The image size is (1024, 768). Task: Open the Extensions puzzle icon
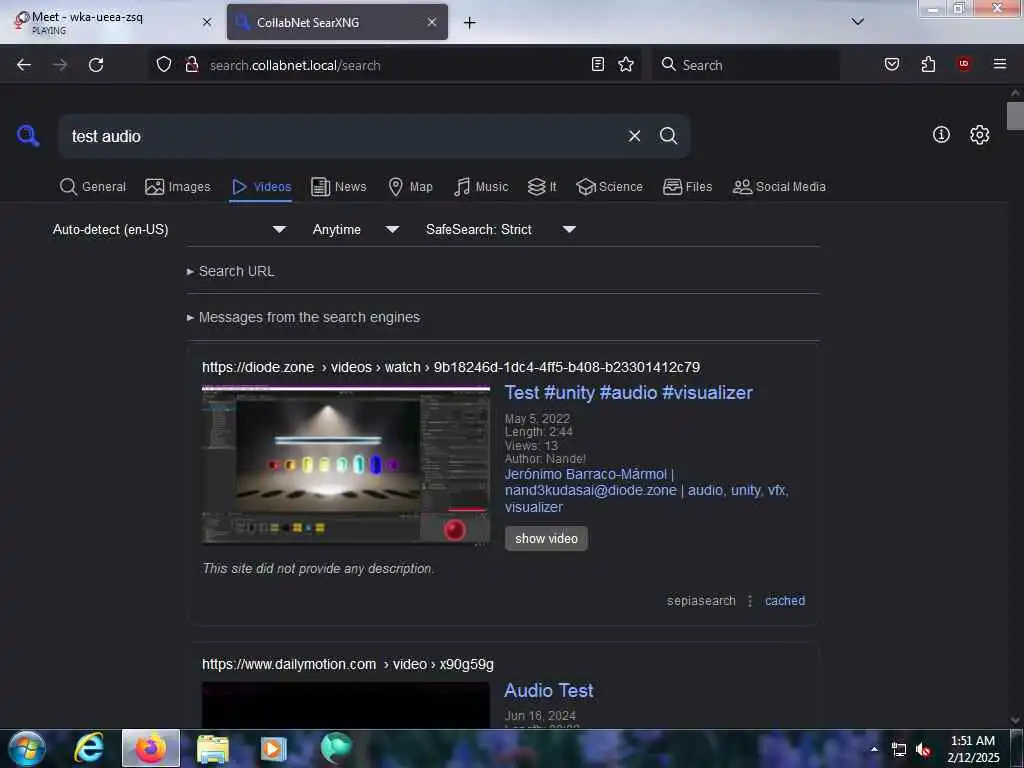pos(928,64)
